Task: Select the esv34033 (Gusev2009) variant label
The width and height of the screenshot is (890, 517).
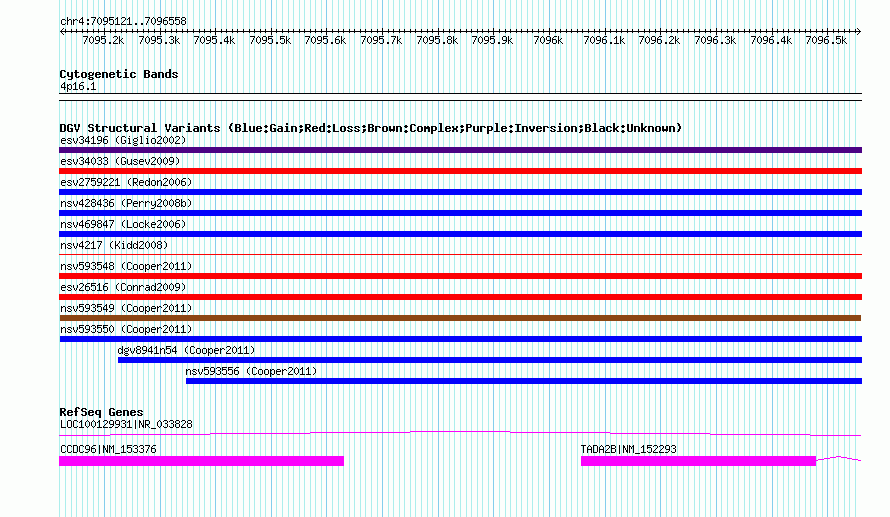Action: (x=120, y=161)
